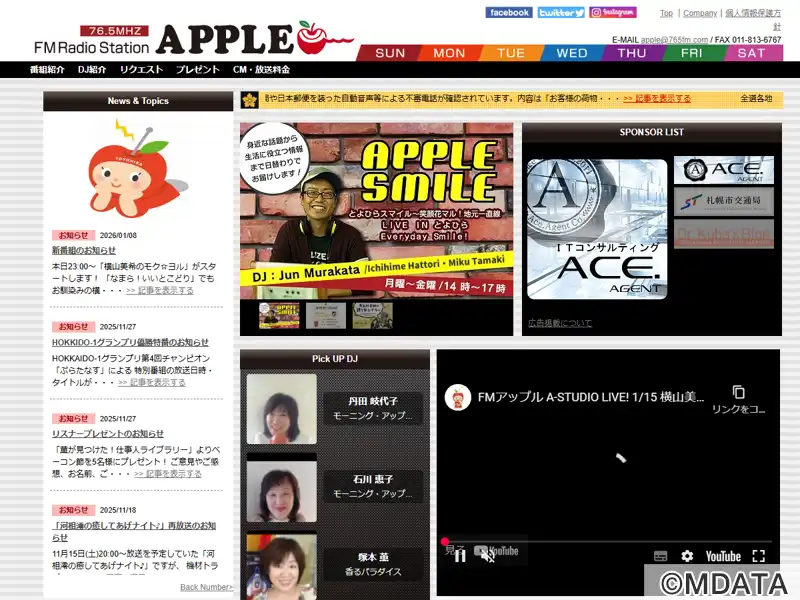Image resolution: width=800 pixels, height=600 pixels.
Task: Open the Twitter page button
Action: 561,13
